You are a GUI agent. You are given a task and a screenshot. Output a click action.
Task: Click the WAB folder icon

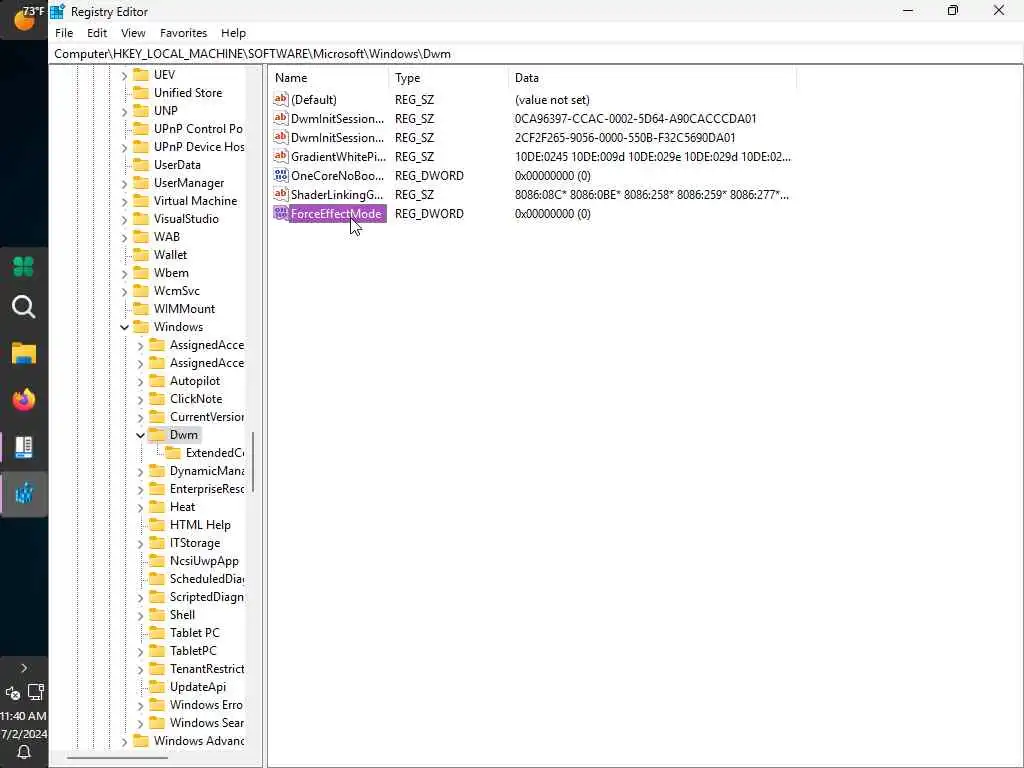pyautogui.click(x=141, y=236)
